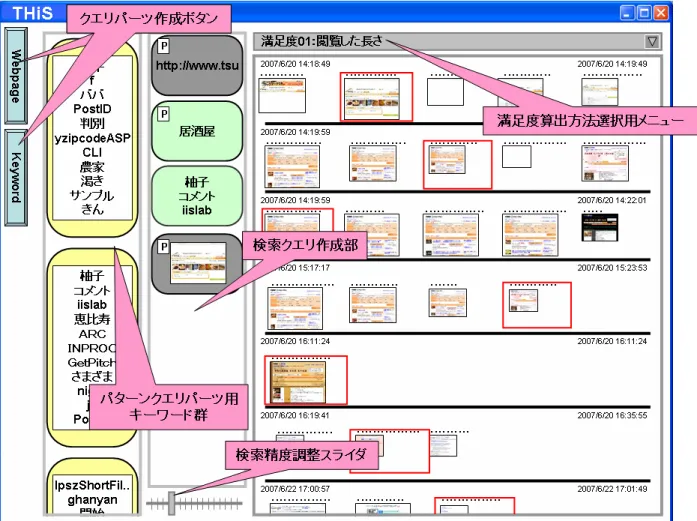Select keyword ARC
The width and height of the screenshot is (697, 521).
[x=92, y=334]
